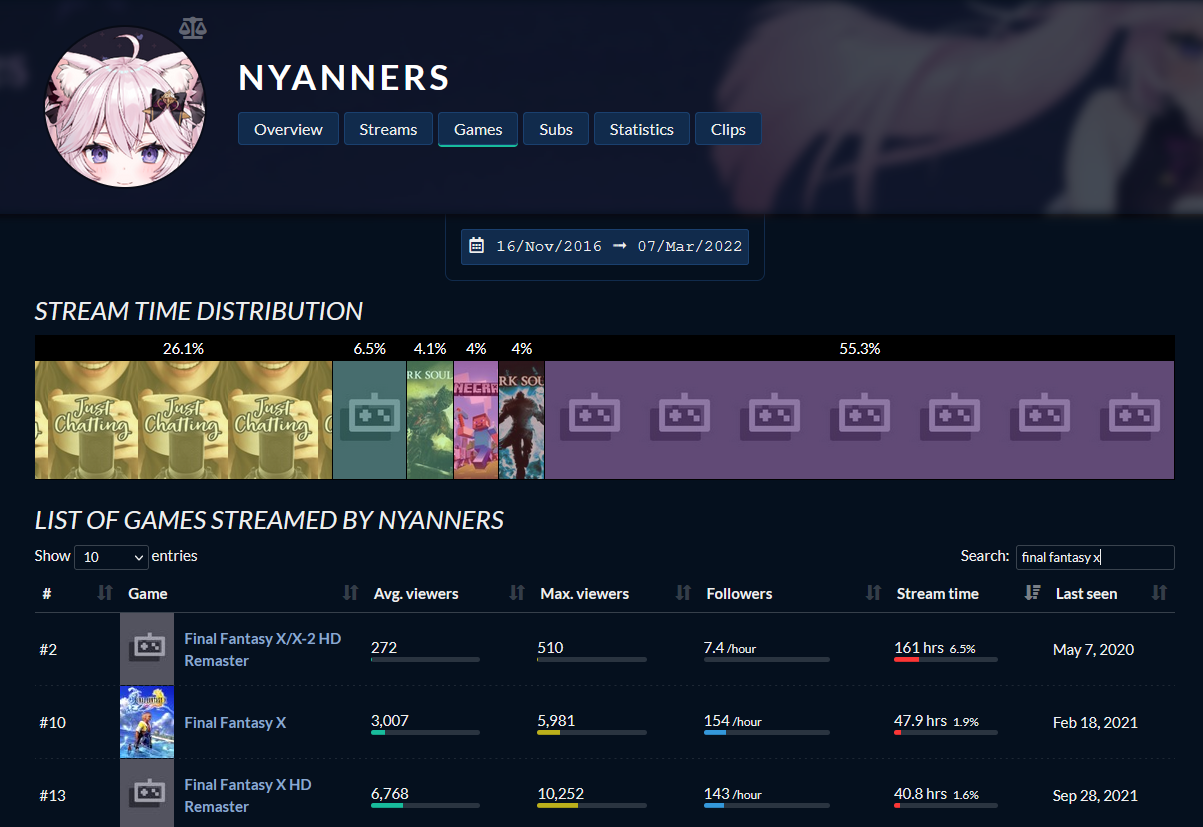
Task: Open the Streams tab
Action: 388,129
